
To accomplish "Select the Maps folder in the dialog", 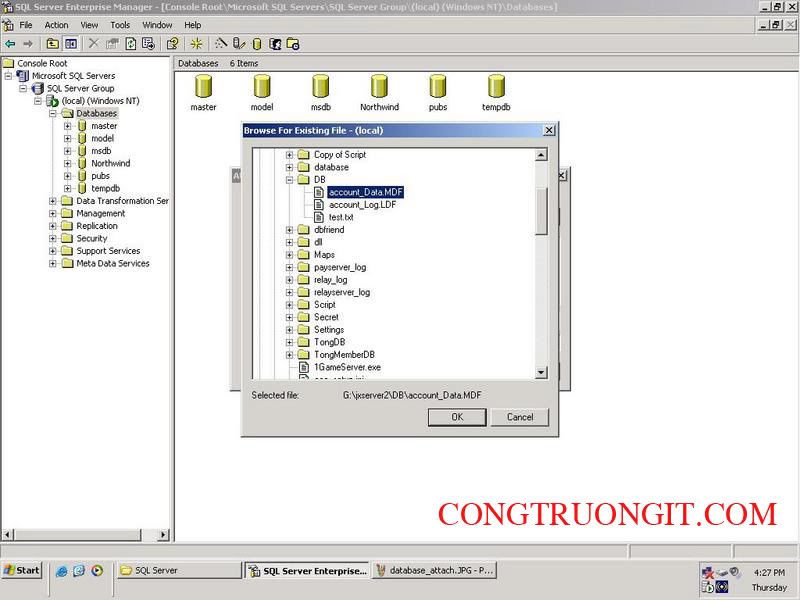I will pos(324,255).
